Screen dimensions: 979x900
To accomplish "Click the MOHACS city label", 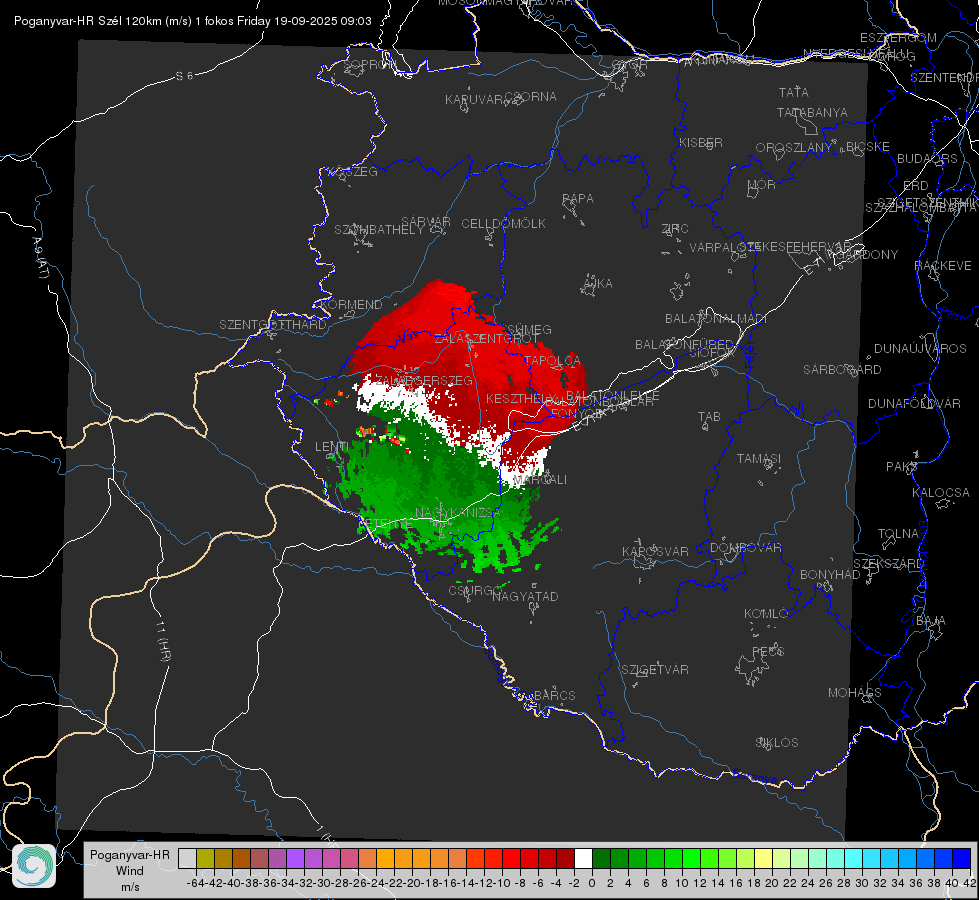I will coord(855,693).
